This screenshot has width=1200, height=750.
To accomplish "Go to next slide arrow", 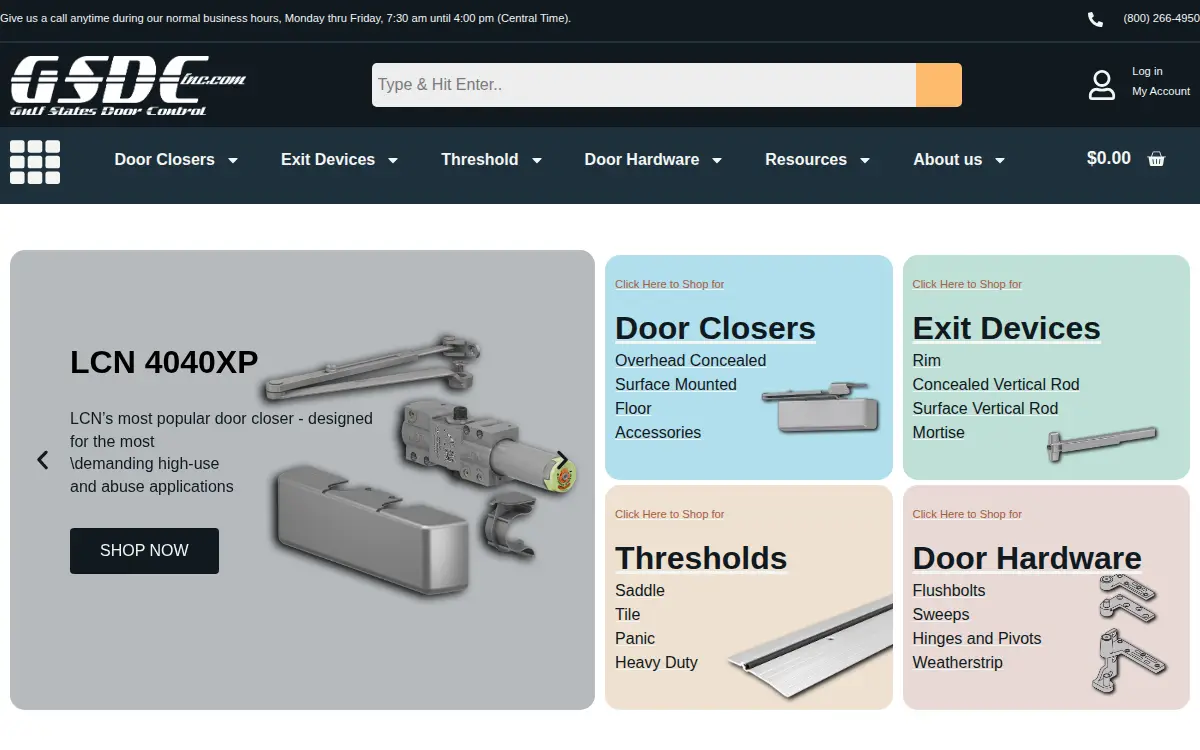I will click(562, 460).
